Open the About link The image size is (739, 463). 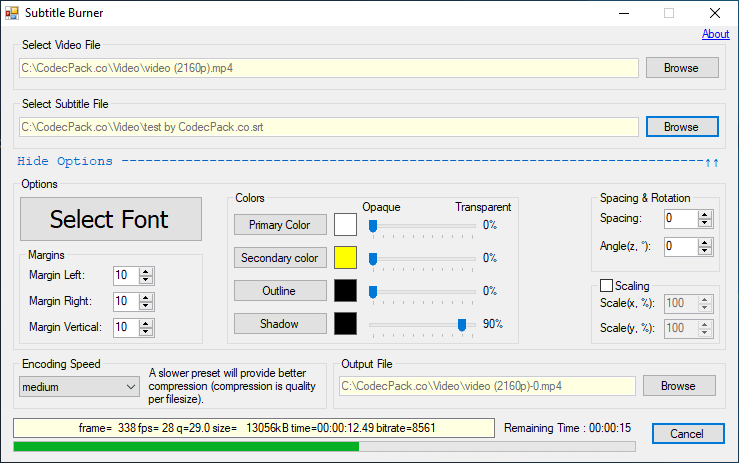pos(715,34)
